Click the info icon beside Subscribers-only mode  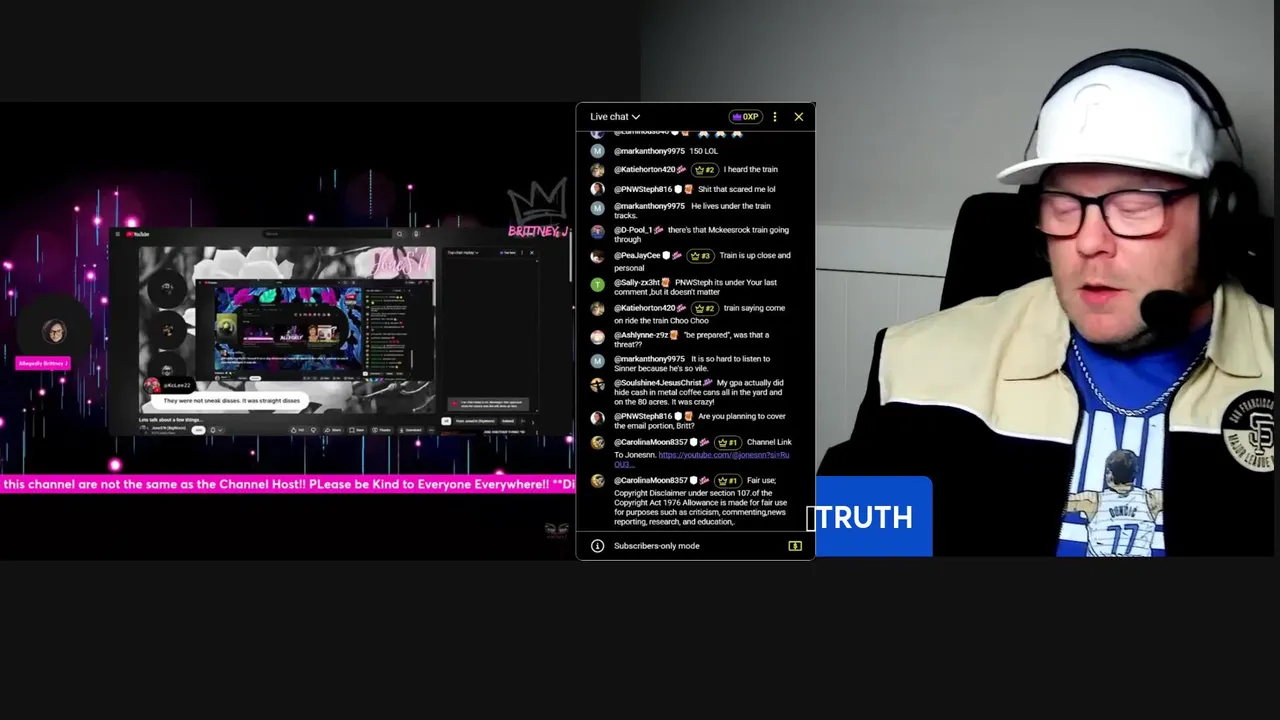[x=597, y=546]
